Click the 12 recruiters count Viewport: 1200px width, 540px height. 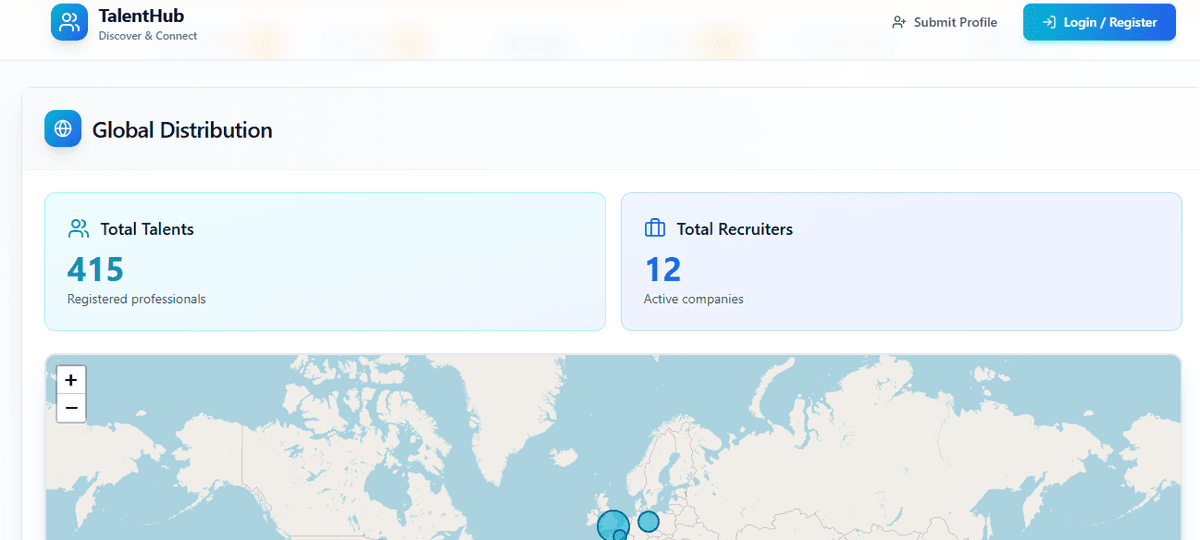click(x=662, y=269)
